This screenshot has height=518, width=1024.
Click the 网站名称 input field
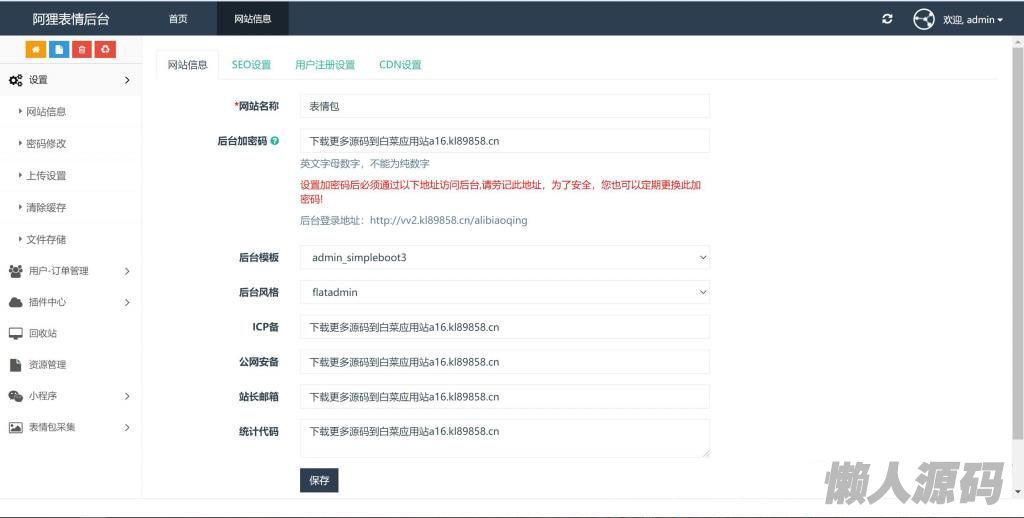504,106
